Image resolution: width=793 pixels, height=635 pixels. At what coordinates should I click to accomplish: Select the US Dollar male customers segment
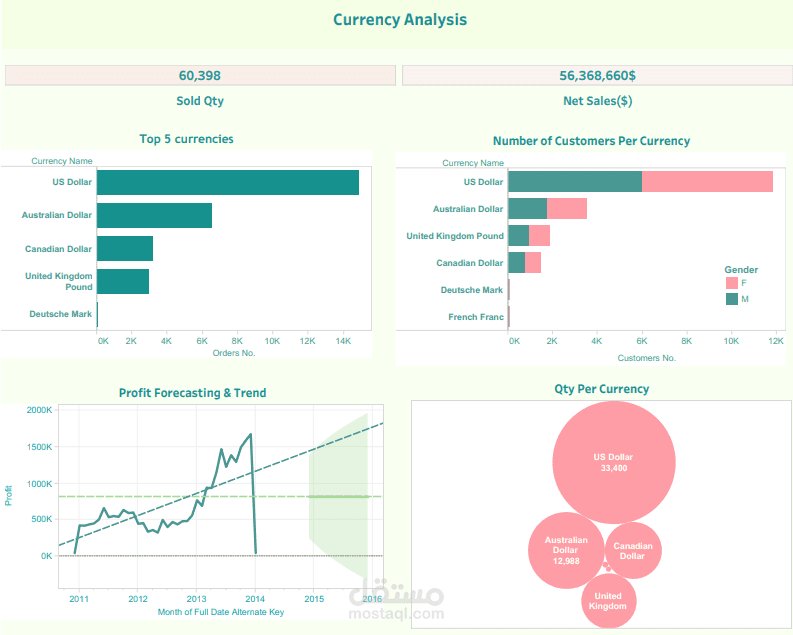point(575,182)
